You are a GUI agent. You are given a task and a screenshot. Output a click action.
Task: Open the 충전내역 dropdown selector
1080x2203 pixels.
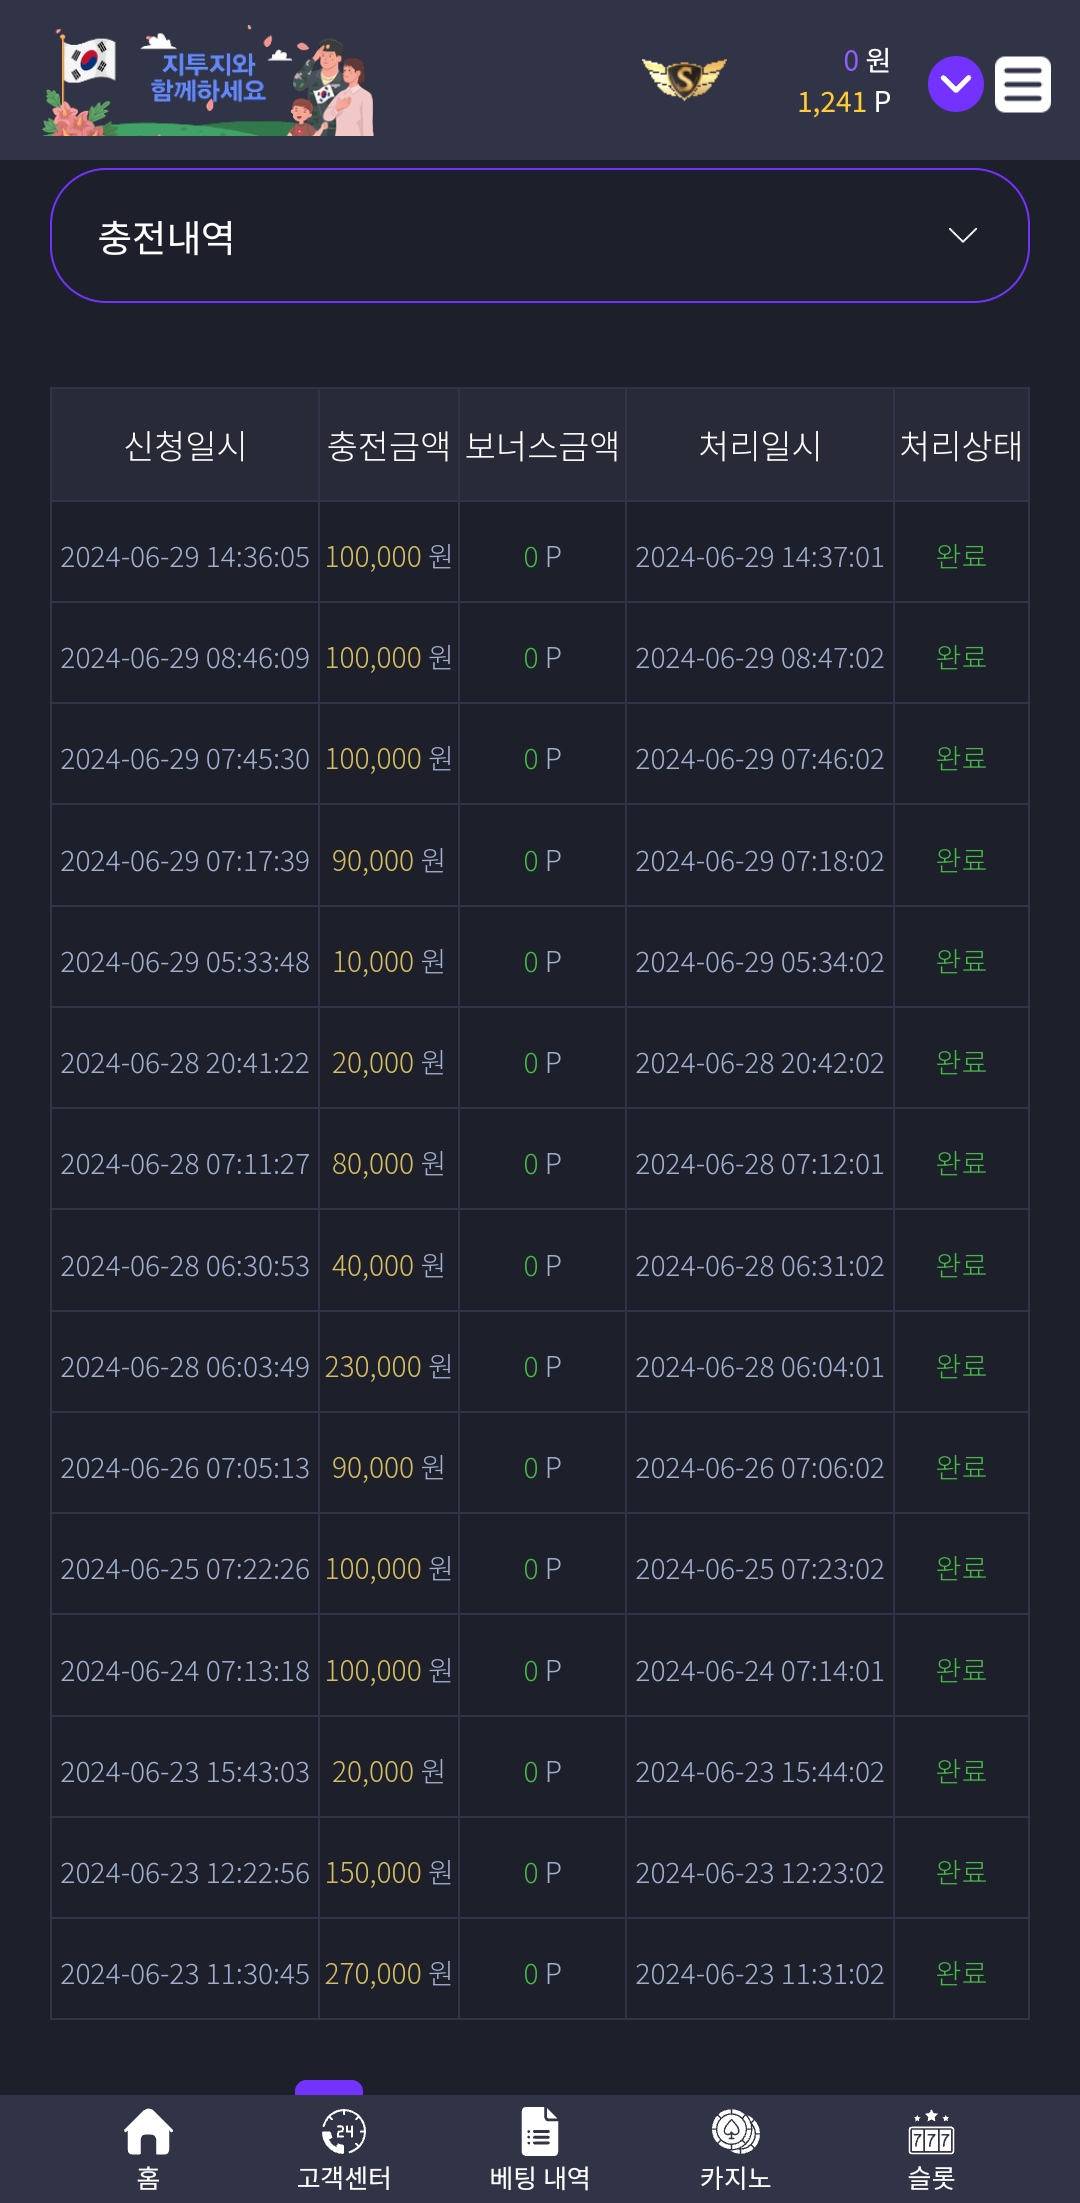540,235
